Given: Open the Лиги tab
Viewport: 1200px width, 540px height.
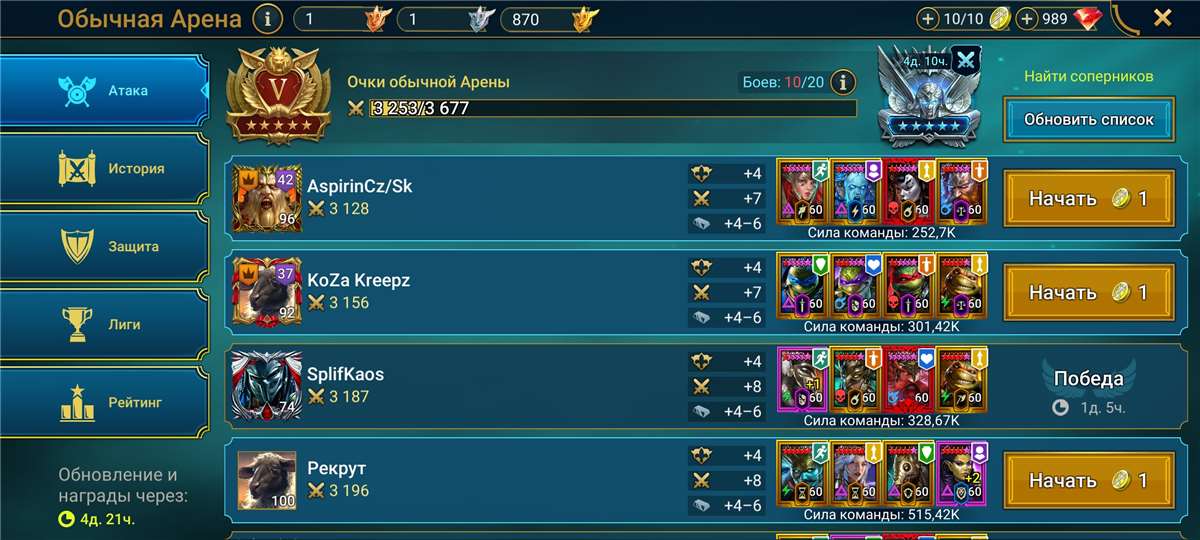Looking at the screenshot, I should [x=104, y=325].
